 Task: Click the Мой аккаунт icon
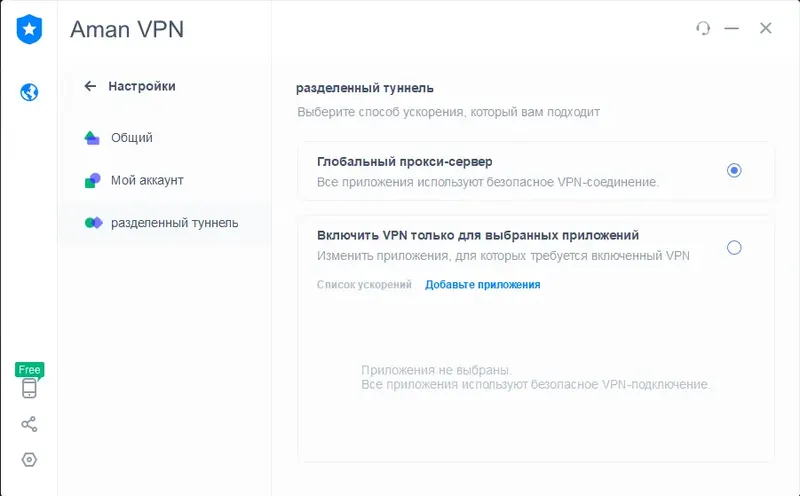coord(92,180)
